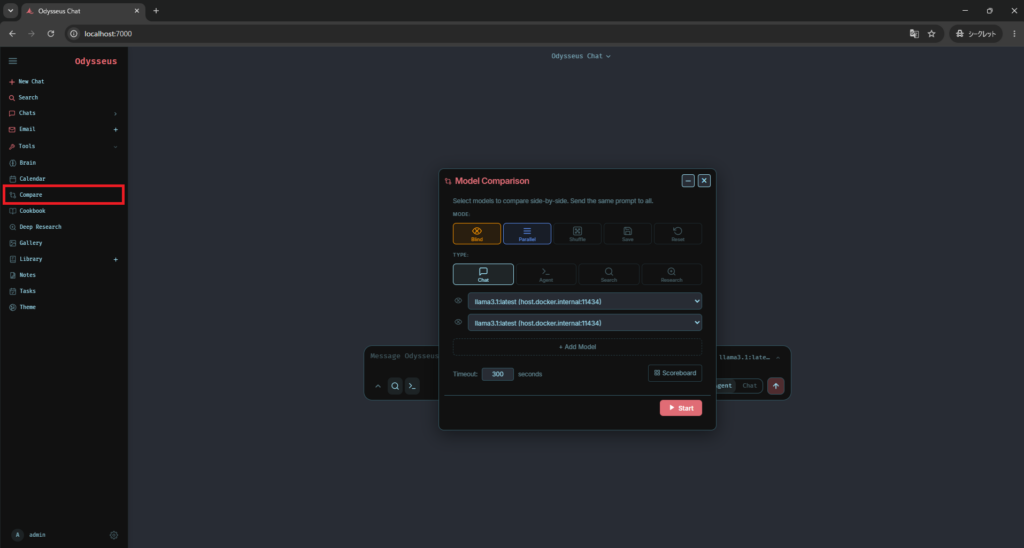This screenshot has height=548, width=1024.
Task: Select Research comparison type
Action: [671, 274]
